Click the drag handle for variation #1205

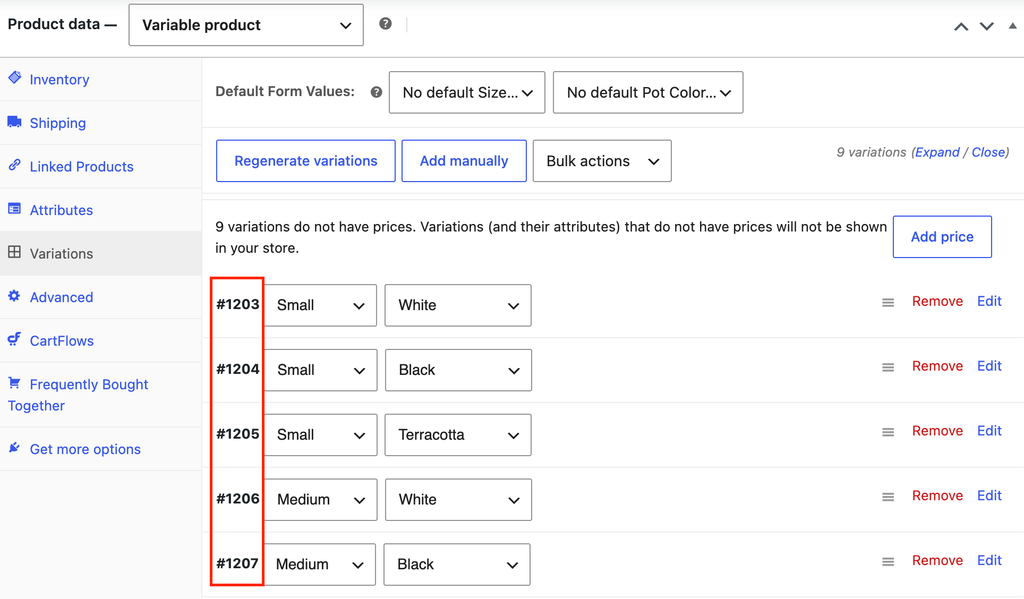point(888,432)
